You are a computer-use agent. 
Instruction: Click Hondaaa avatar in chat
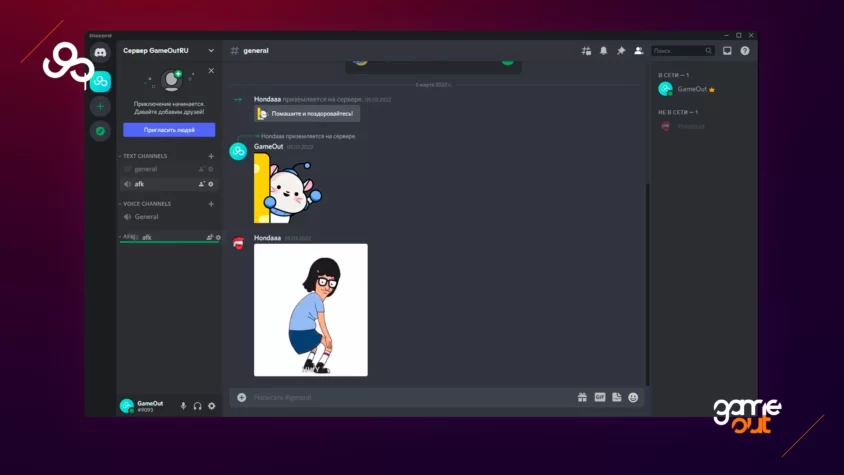tap(238, 243)
